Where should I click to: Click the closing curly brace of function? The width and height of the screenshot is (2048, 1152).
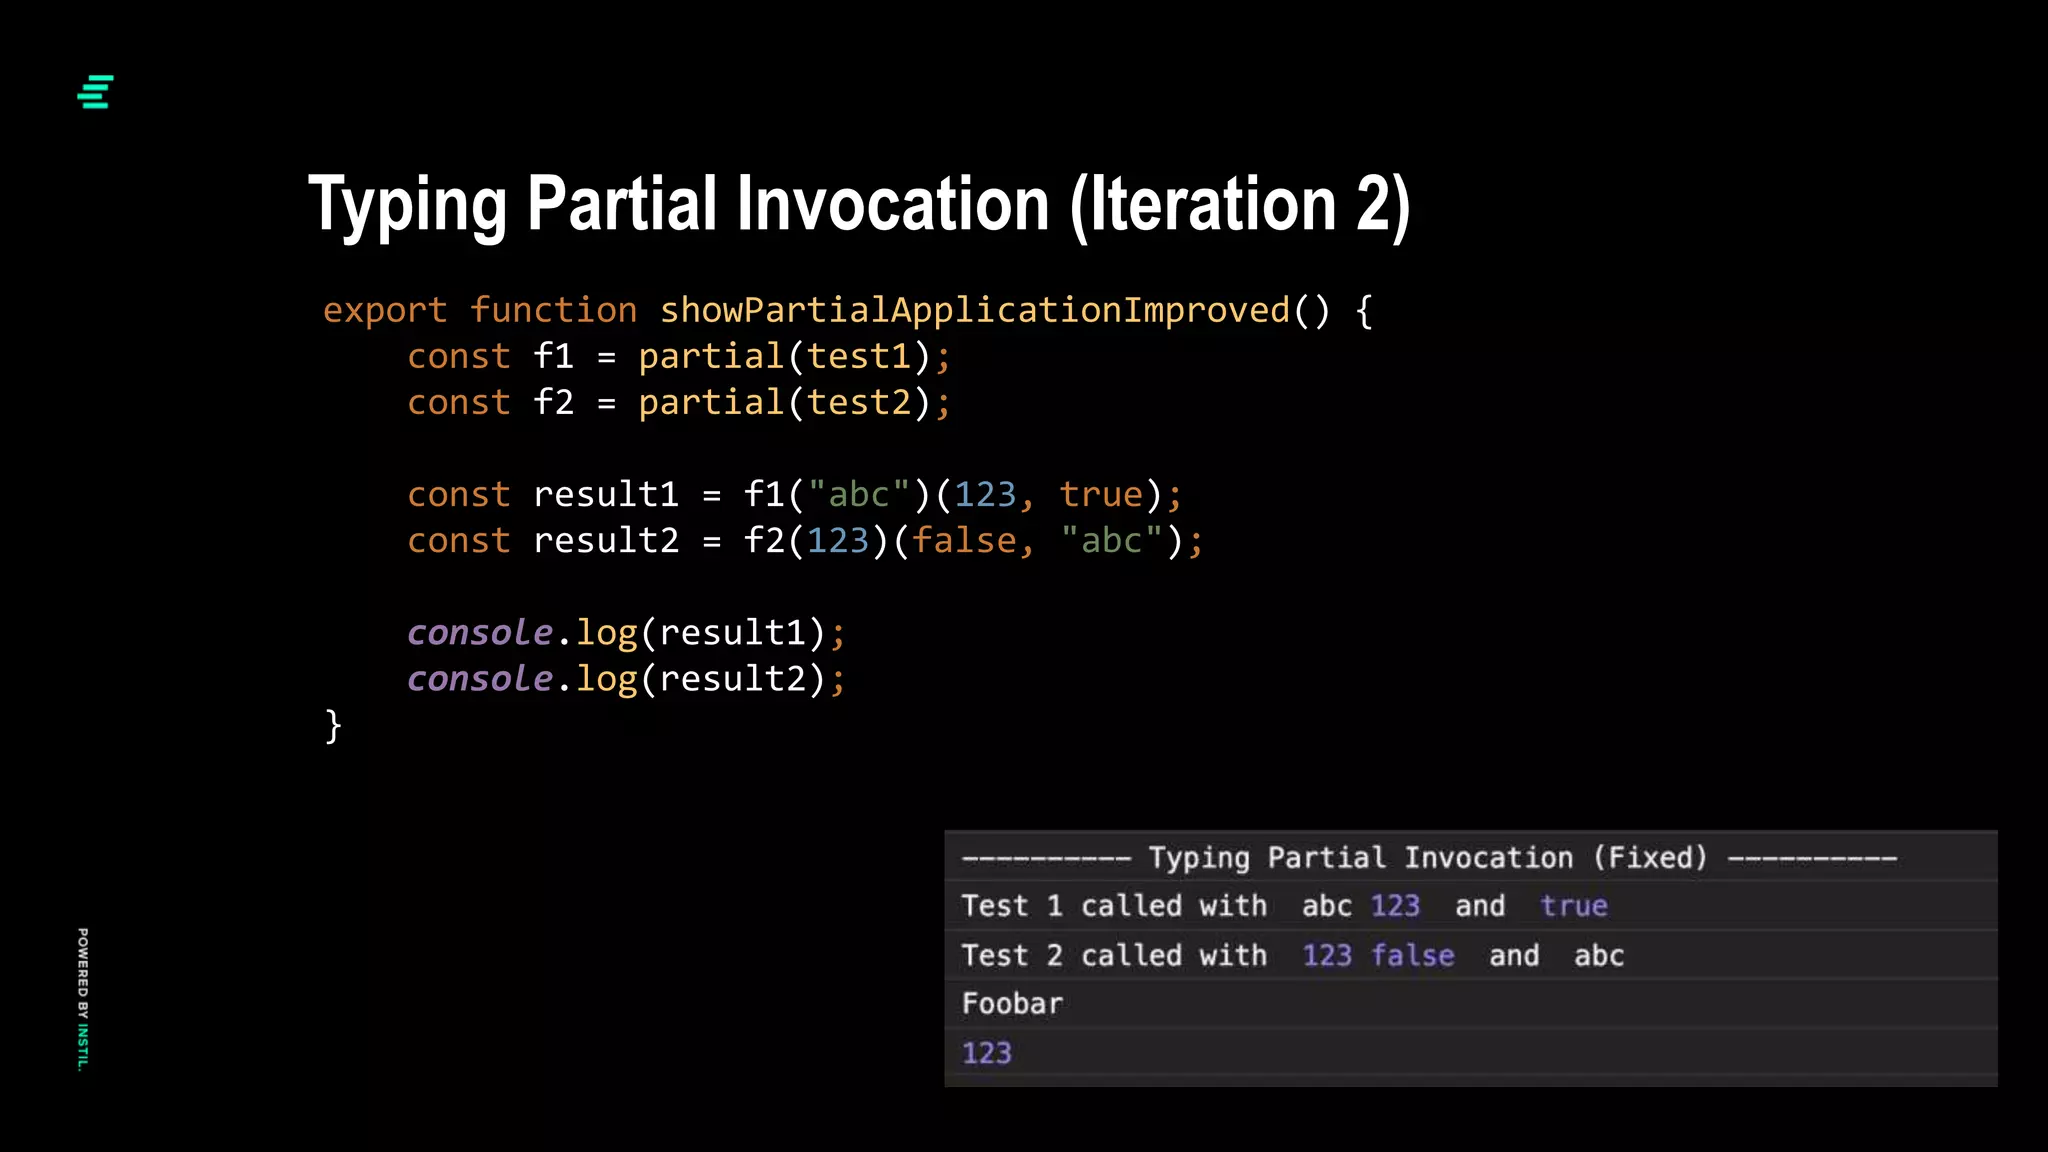click(333, 725)
